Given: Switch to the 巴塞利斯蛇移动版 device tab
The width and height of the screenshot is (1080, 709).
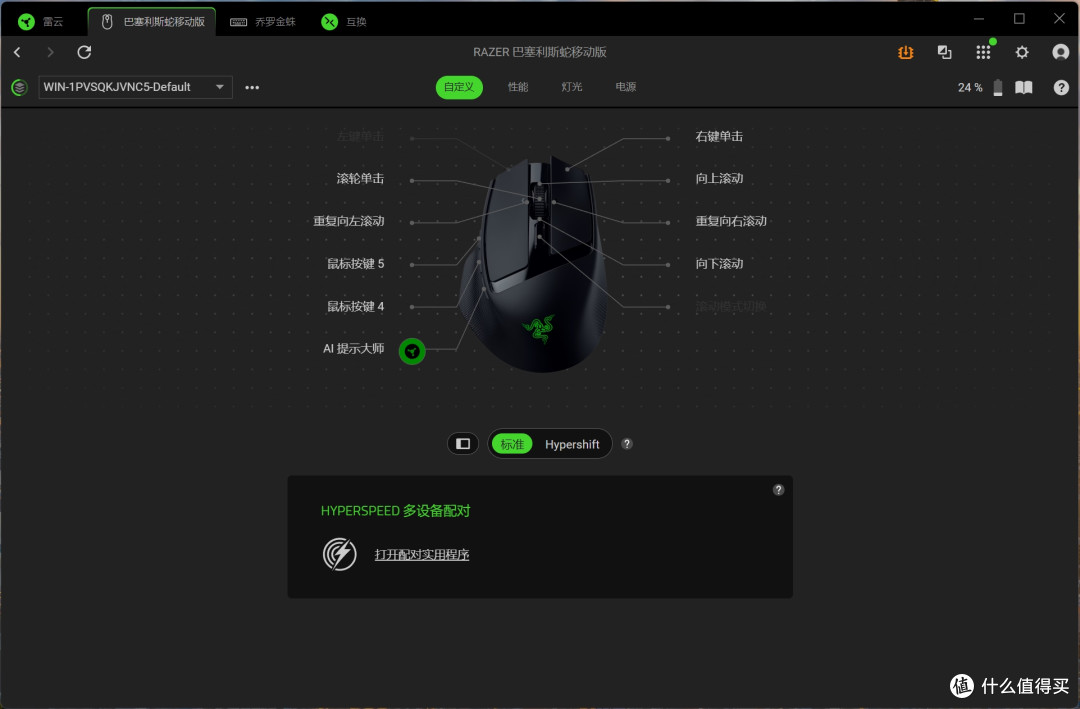Looking at the screenshot, I should (x=152, y=22).
